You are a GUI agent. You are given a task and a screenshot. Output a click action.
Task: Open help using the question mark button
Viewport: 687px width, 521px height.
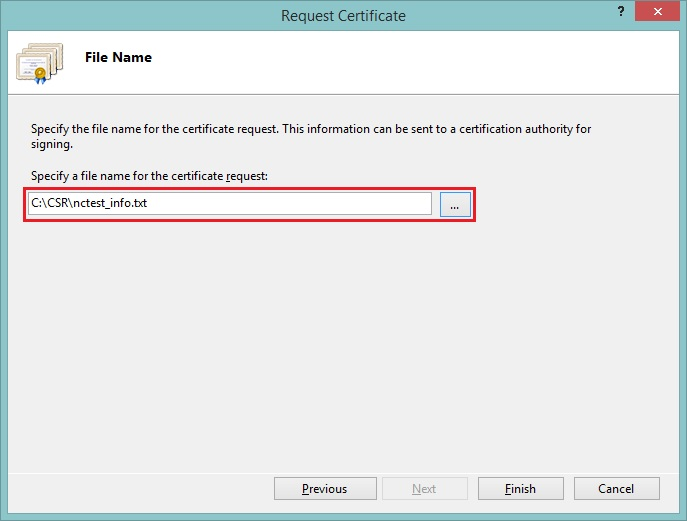(621, 13)
